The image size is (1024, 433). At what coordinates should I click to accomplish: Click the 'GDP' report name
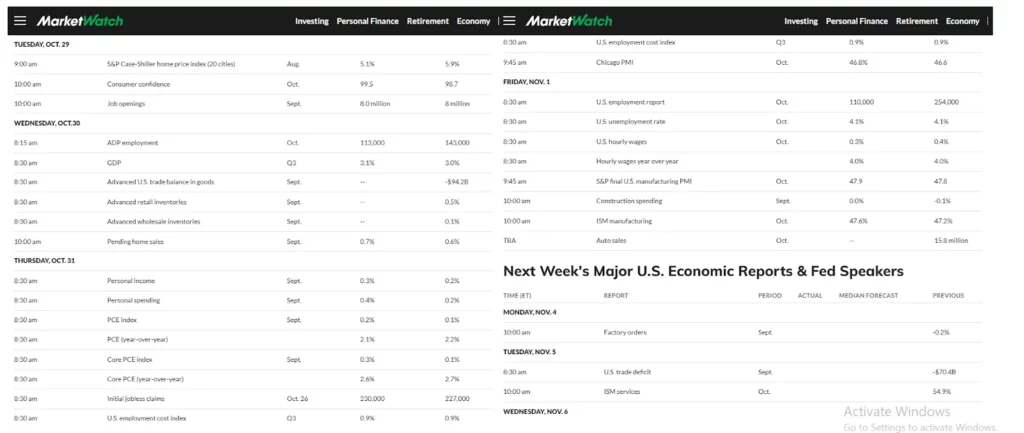tap(114, 163)
